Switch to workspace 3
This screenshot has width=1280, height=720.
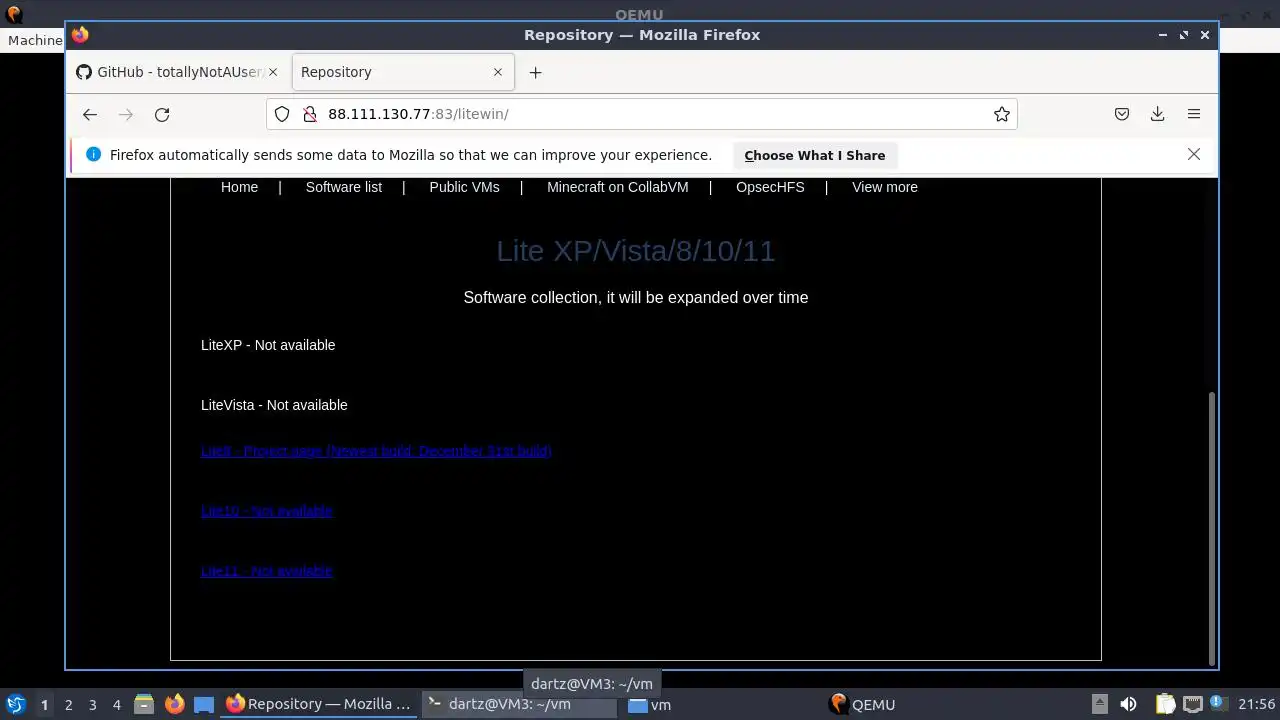pos(92,704)
